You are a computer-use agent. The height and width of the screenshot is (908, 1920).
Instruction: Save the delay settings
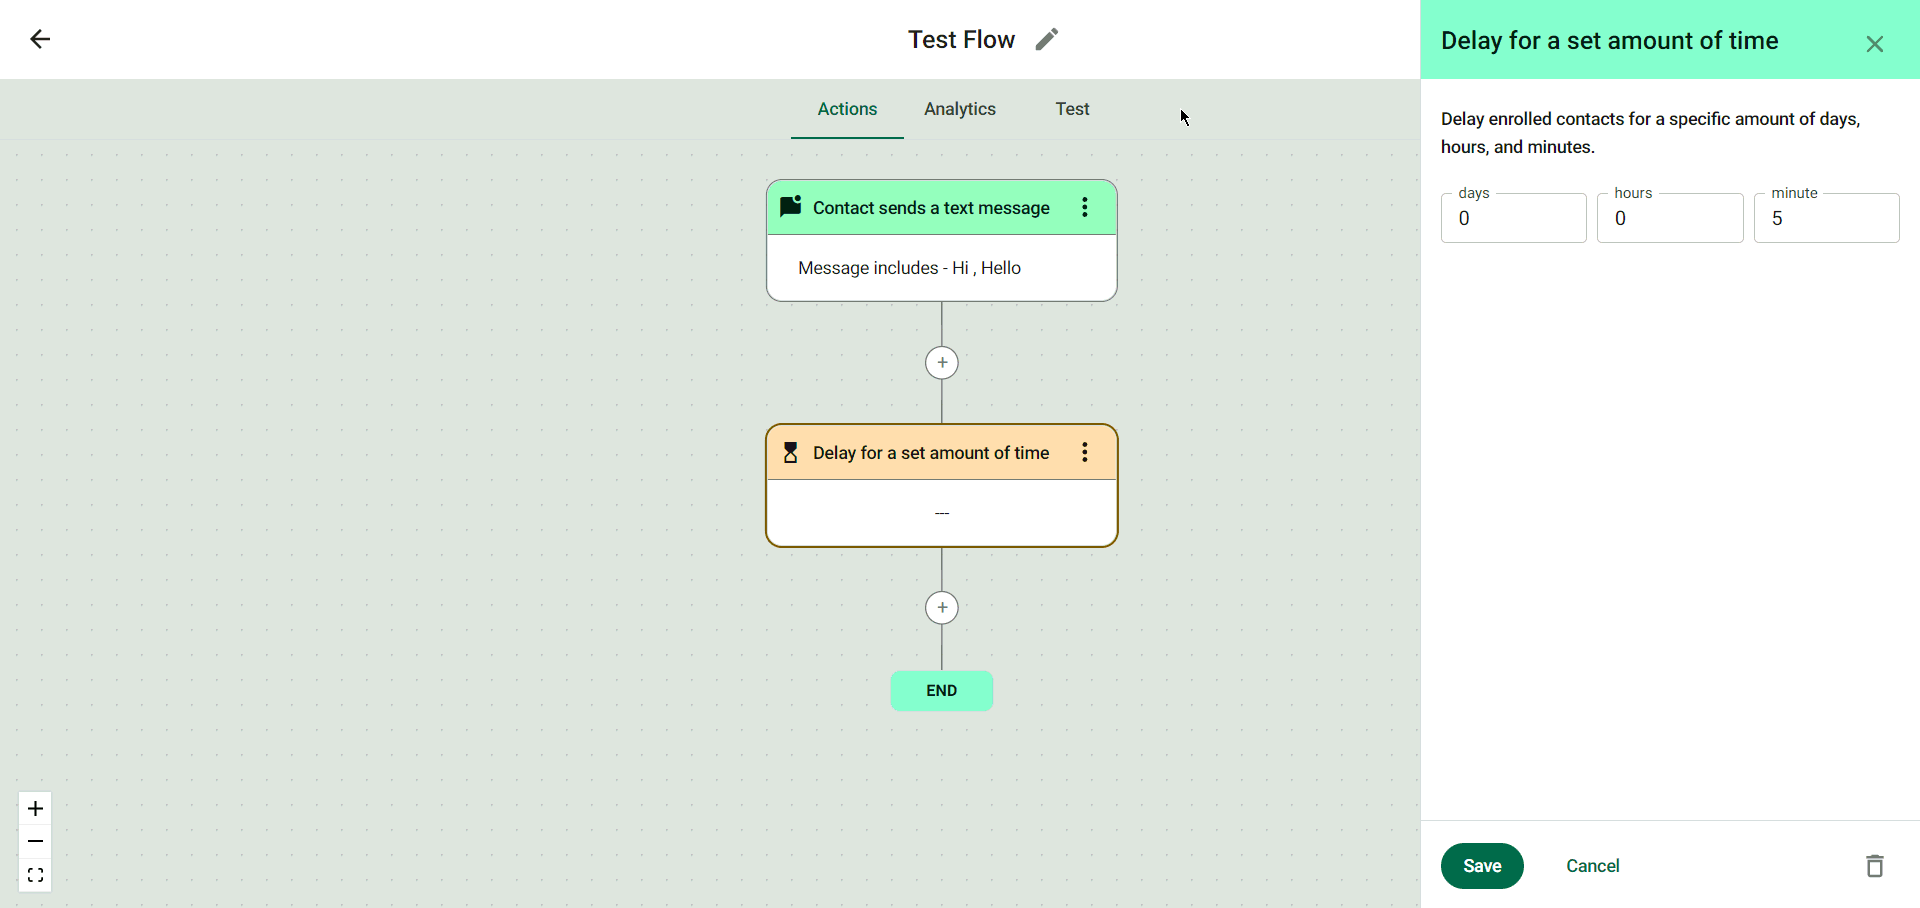click(x=1482, y=866)
